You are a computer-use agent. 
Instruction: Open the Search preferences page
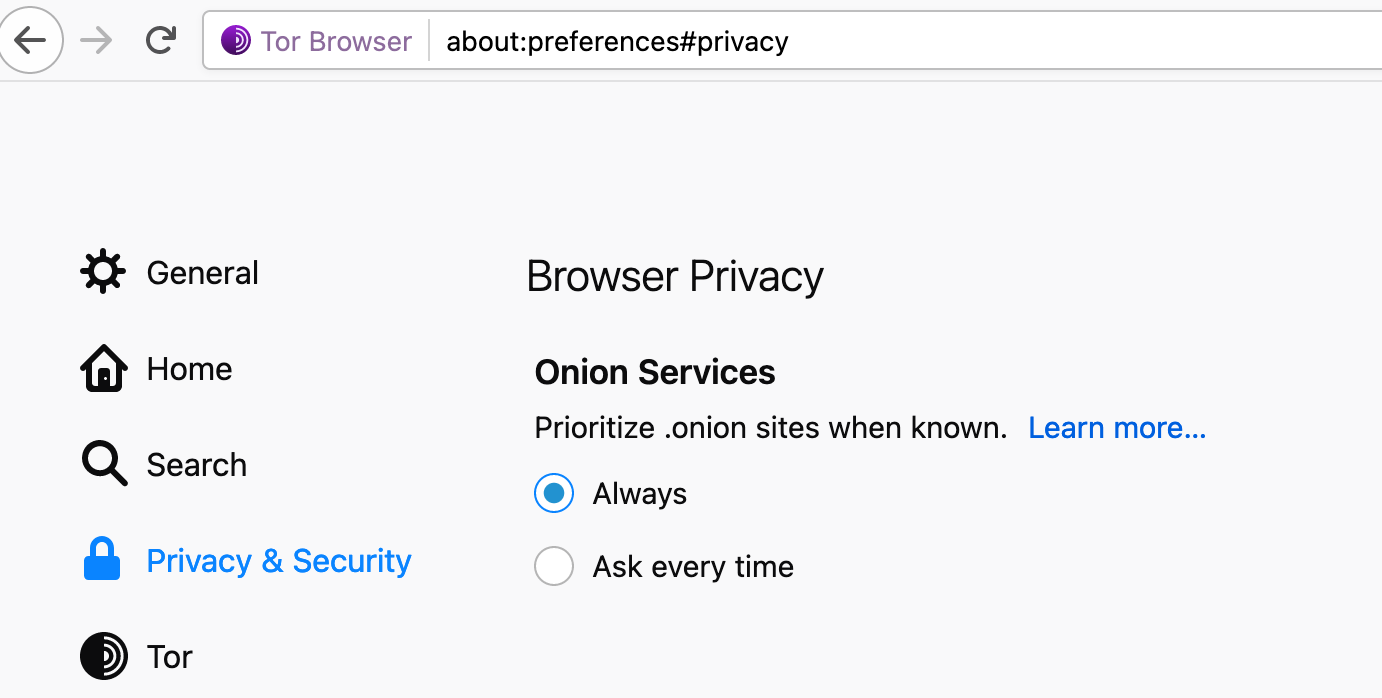196,463
